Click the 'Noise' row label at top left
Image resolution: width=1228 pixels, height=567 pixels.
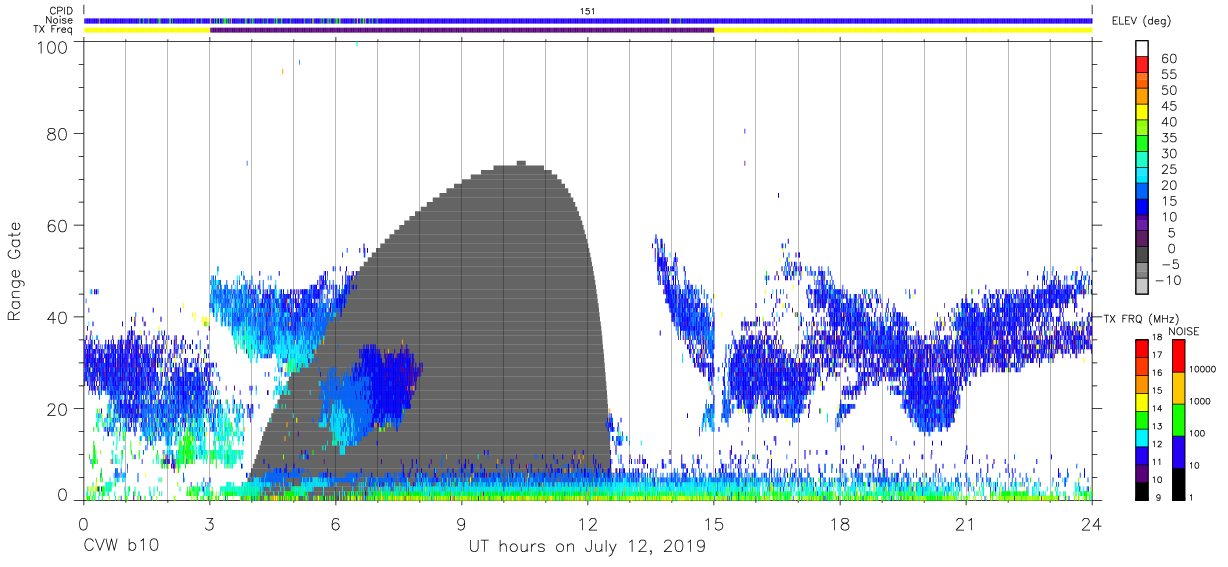[x=59, y=20]
